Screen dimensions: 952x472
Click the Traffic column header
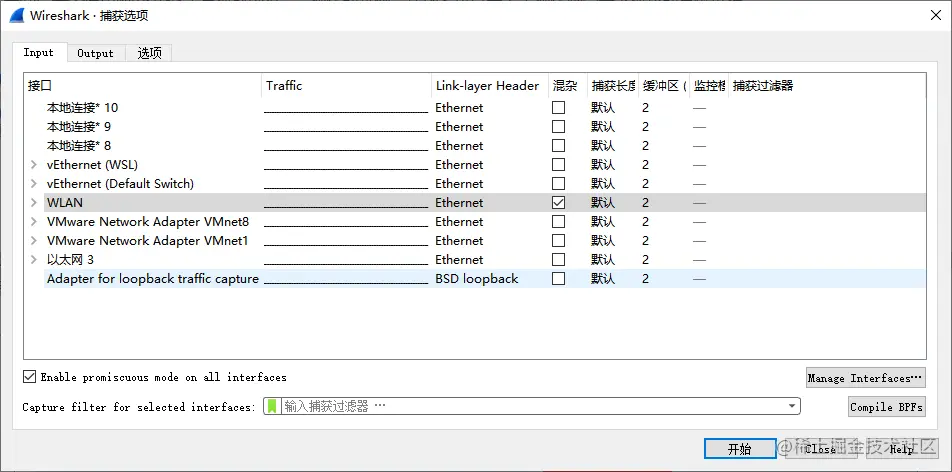[347, 86]
